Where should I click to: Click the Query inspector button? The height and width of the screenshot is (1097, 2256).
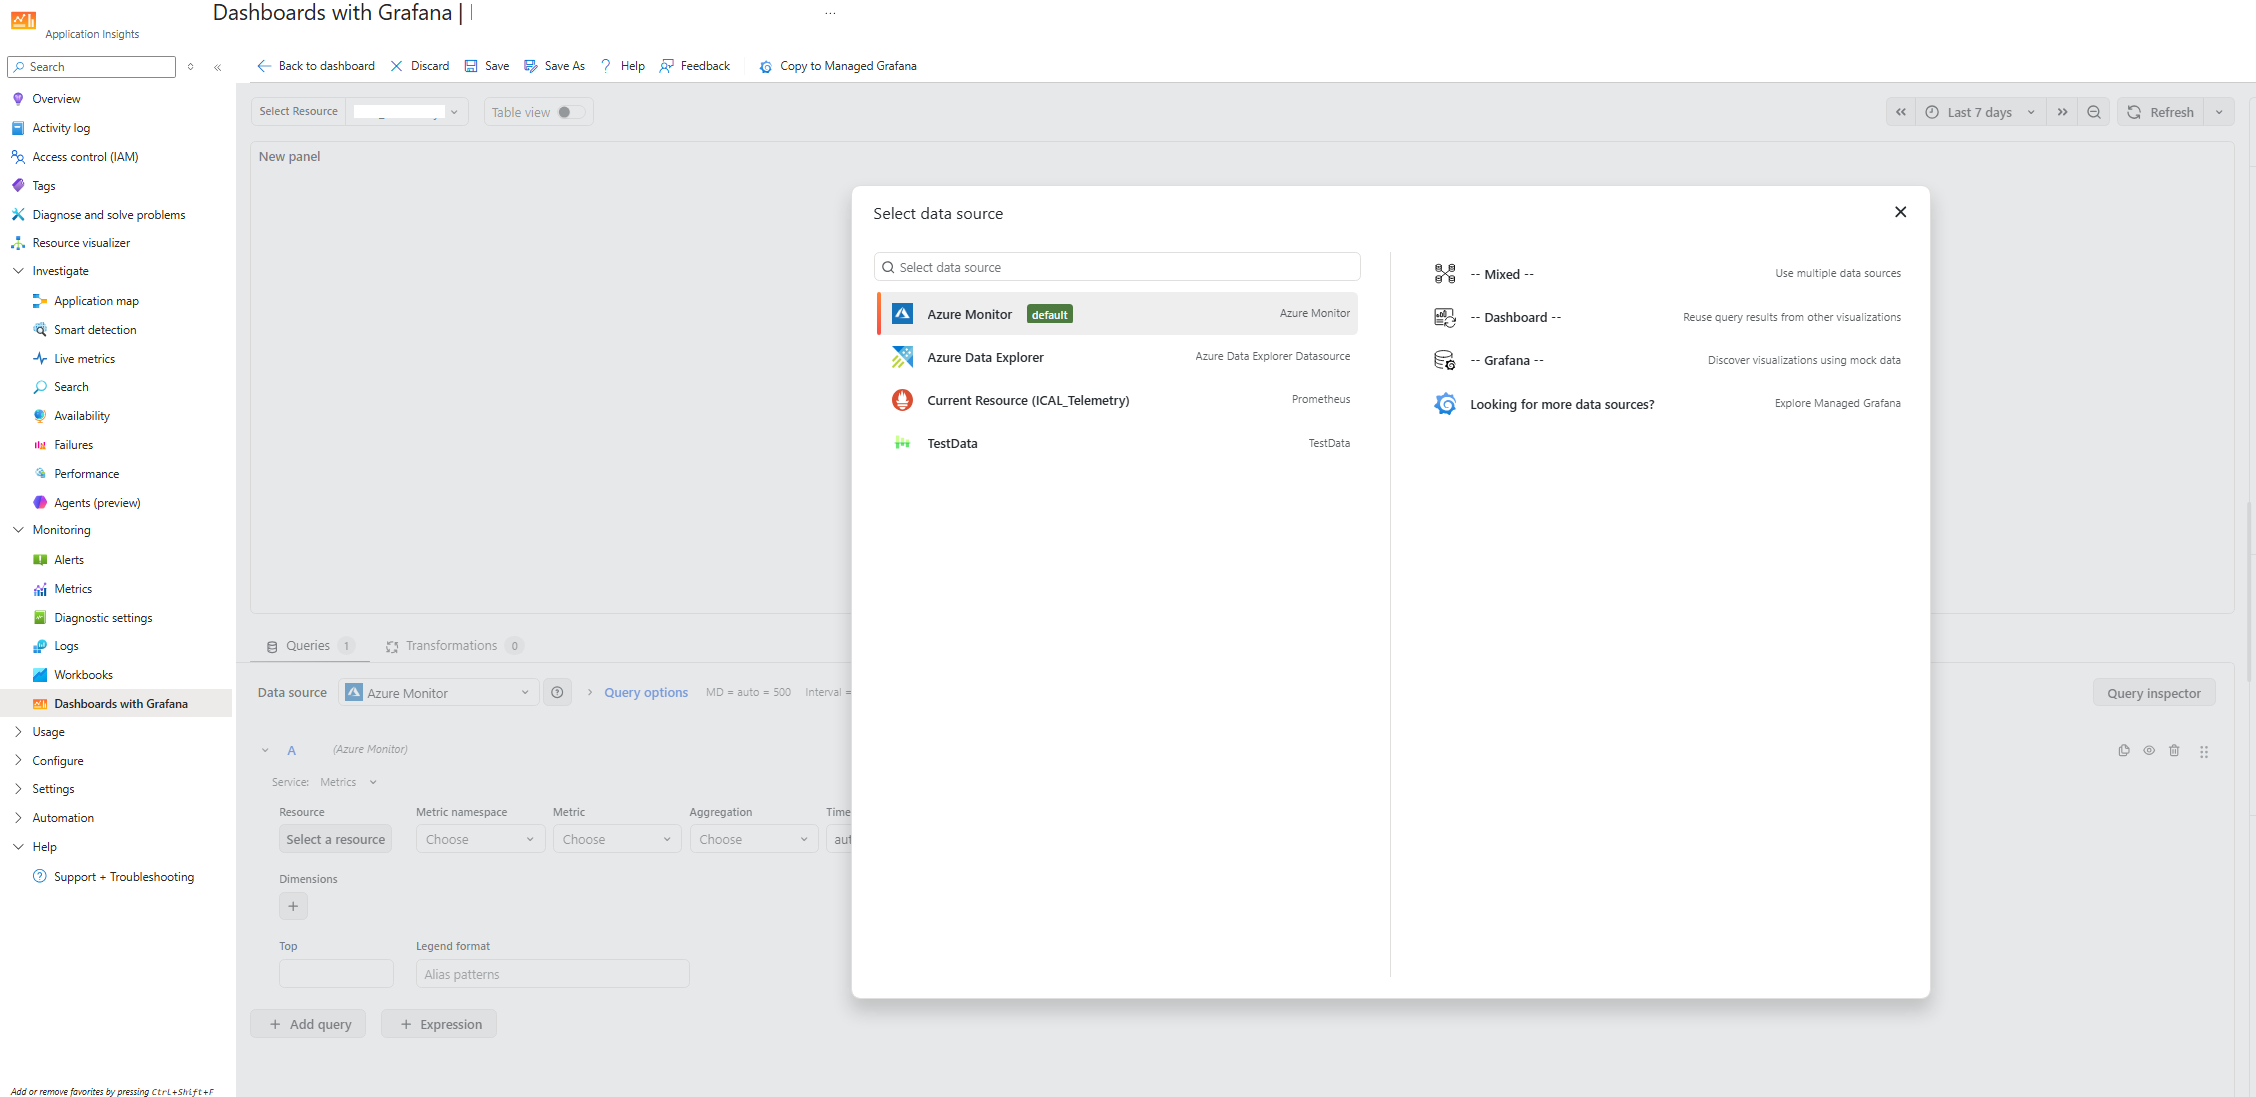[2154, 693]
